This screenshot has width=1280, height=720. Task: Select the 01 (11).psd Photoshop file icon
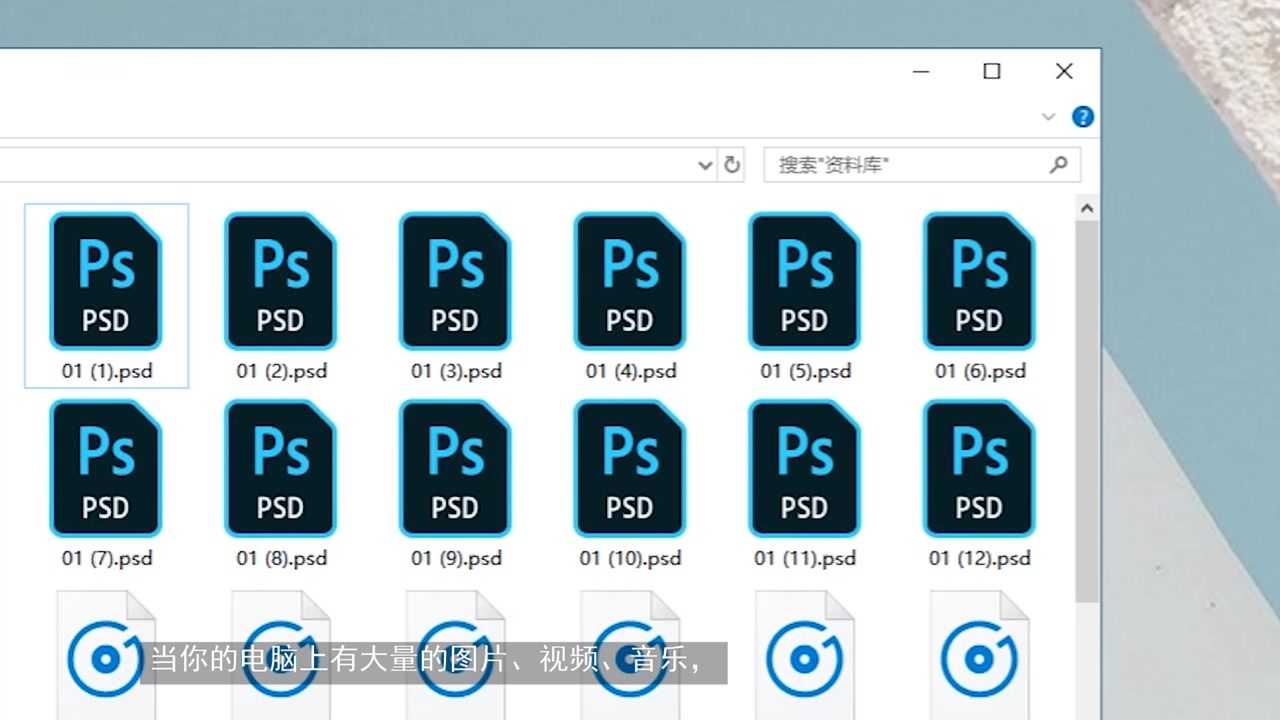click(x=805, y=468)
